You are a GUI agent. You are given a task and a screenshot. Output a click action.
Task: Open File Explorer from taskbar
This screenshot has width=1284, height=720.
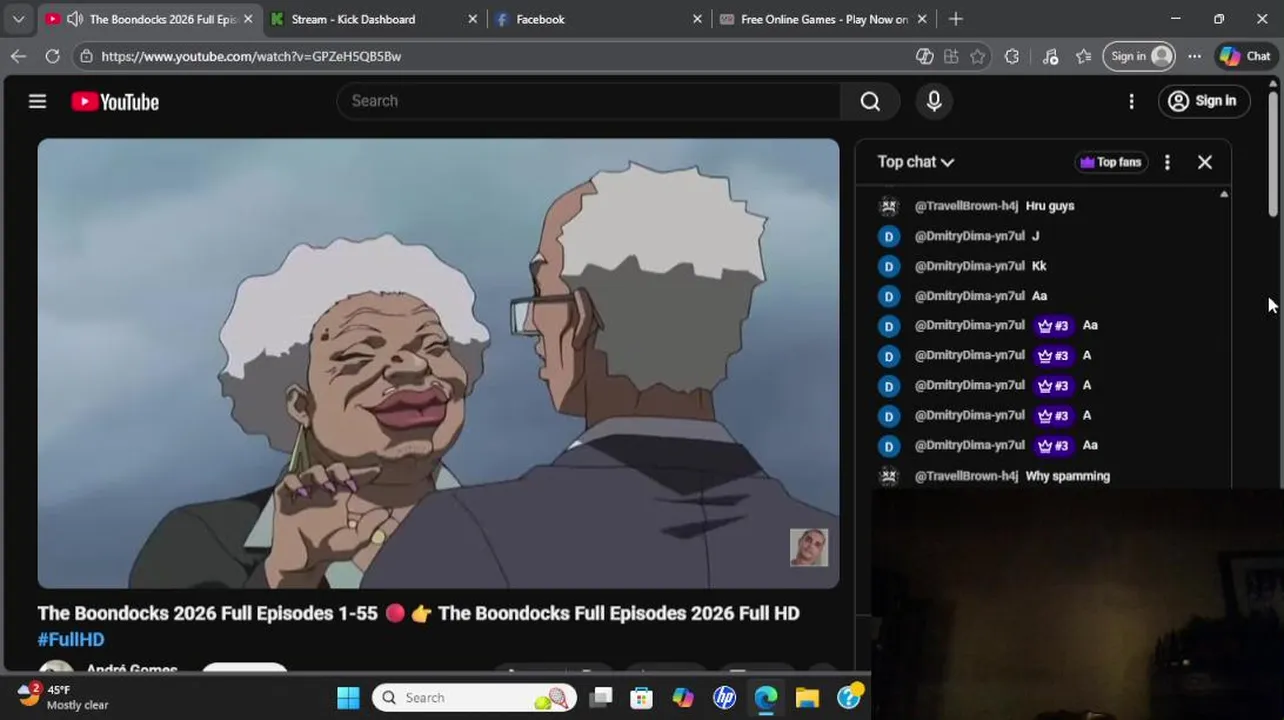(807, 697)
